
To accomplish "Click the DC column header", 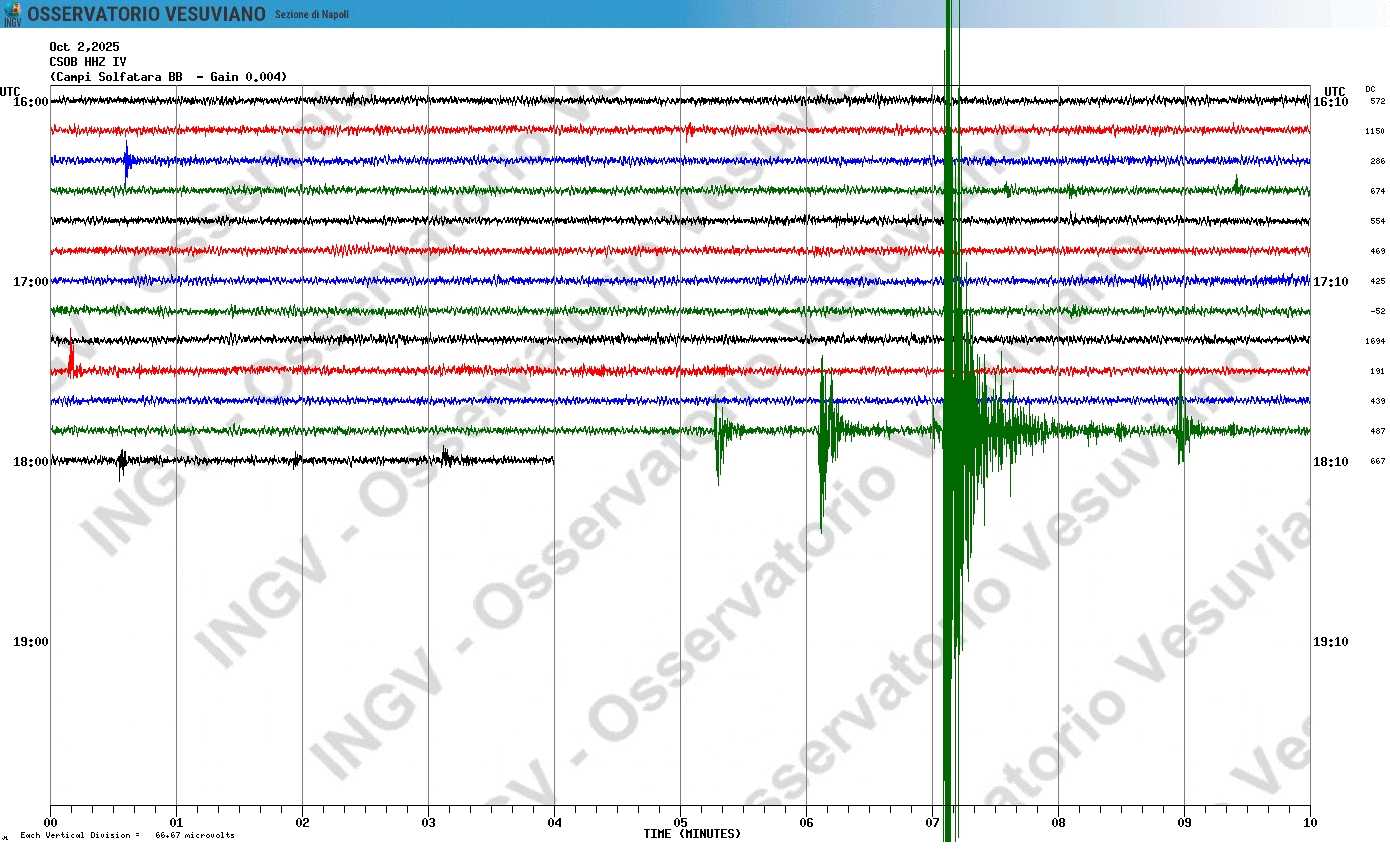I will [x=1369, y=89].
